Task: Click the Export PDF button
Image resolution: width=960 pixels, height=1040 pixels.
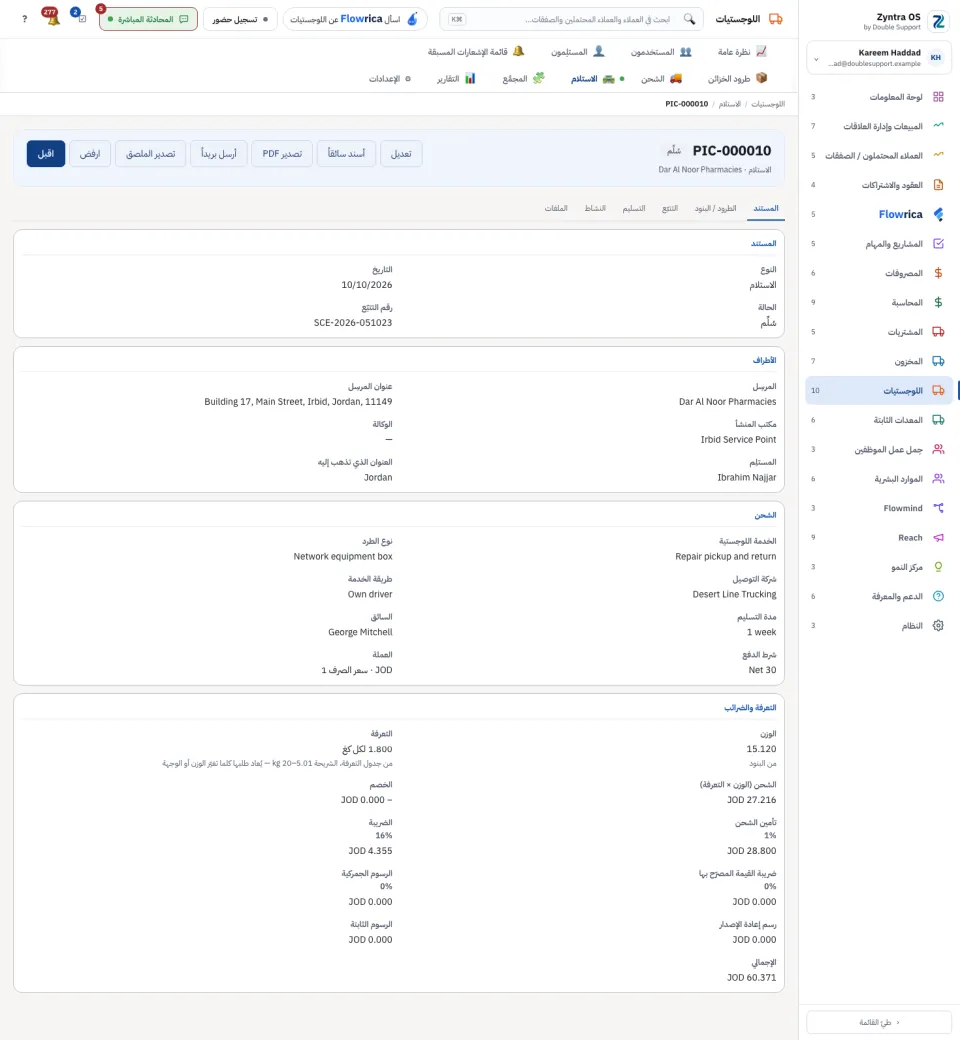Action: (x=282, y=154)
